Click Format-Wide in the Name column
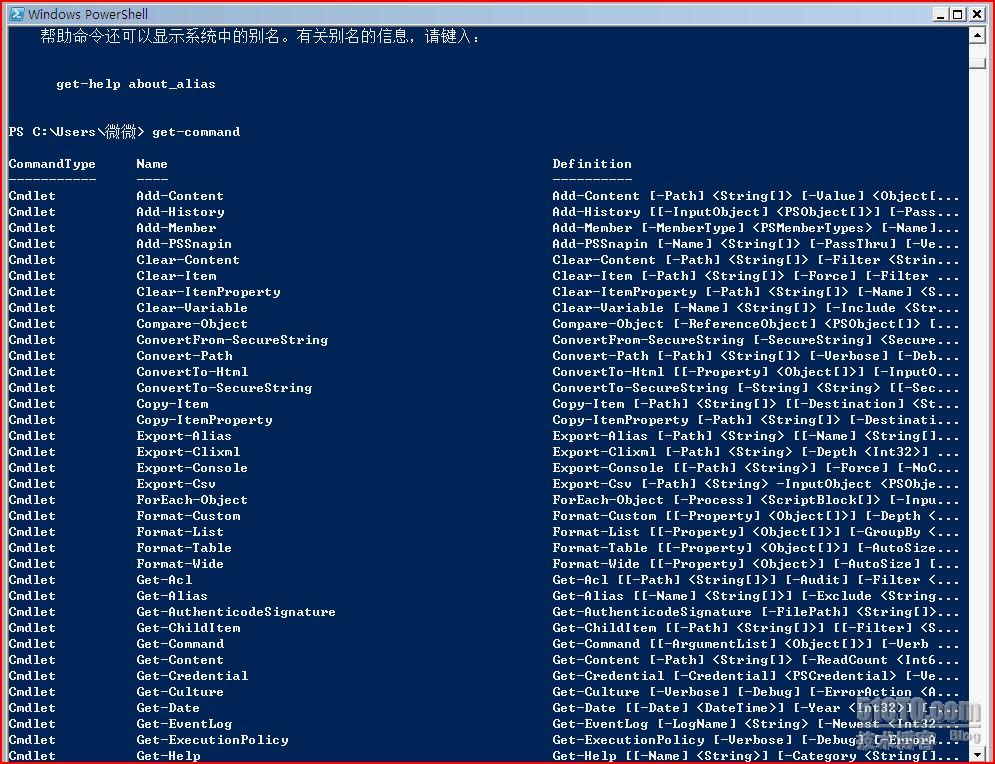The width and height of the screenshot is (995, 764). 180,563
